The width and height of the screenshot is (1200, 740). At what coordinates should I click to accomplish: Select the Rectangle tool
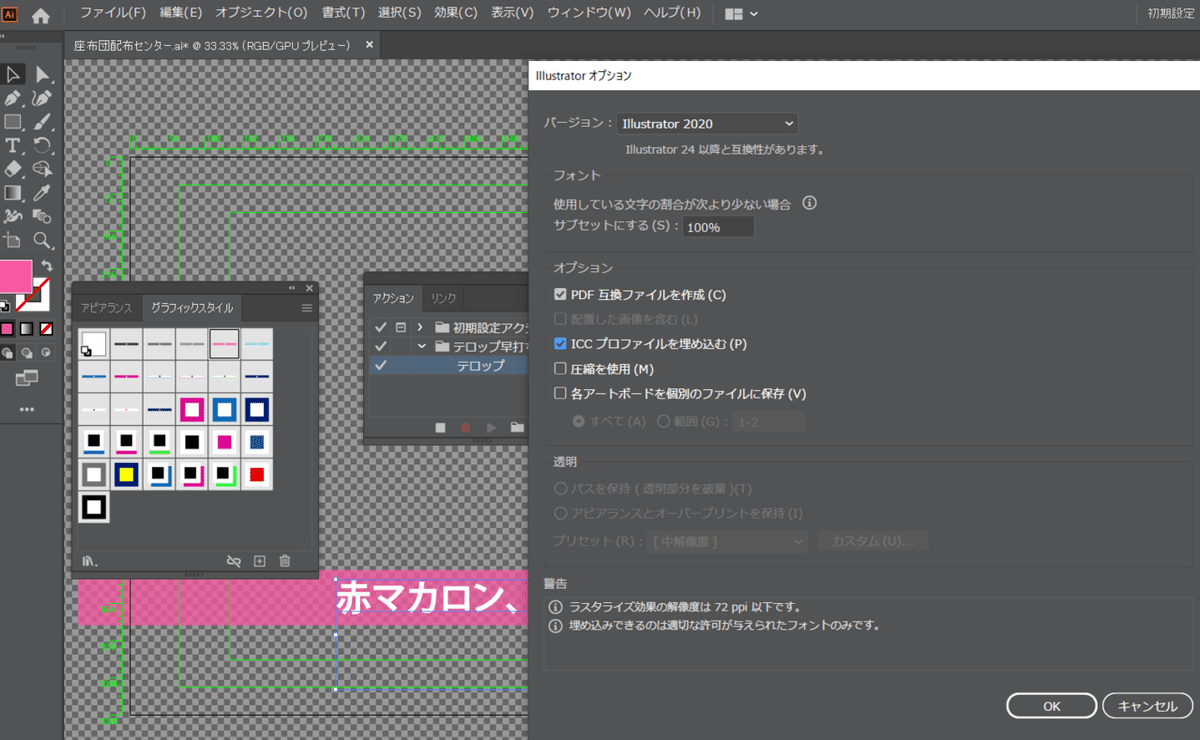pyautogui.click(x=13, y=122)
